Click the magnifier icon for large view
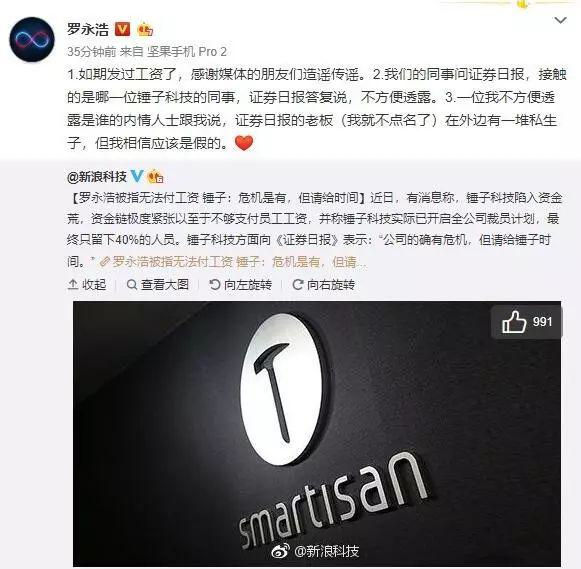The height and width of the screenshot is (569, 581). pos(132,284)
